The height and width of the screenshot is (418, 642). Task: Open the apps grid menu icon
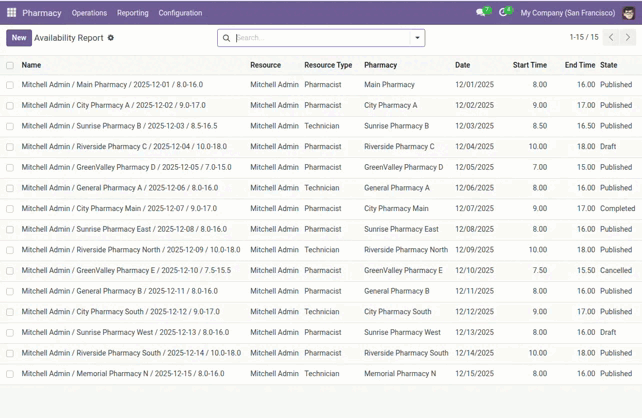(x=11, y=13)
